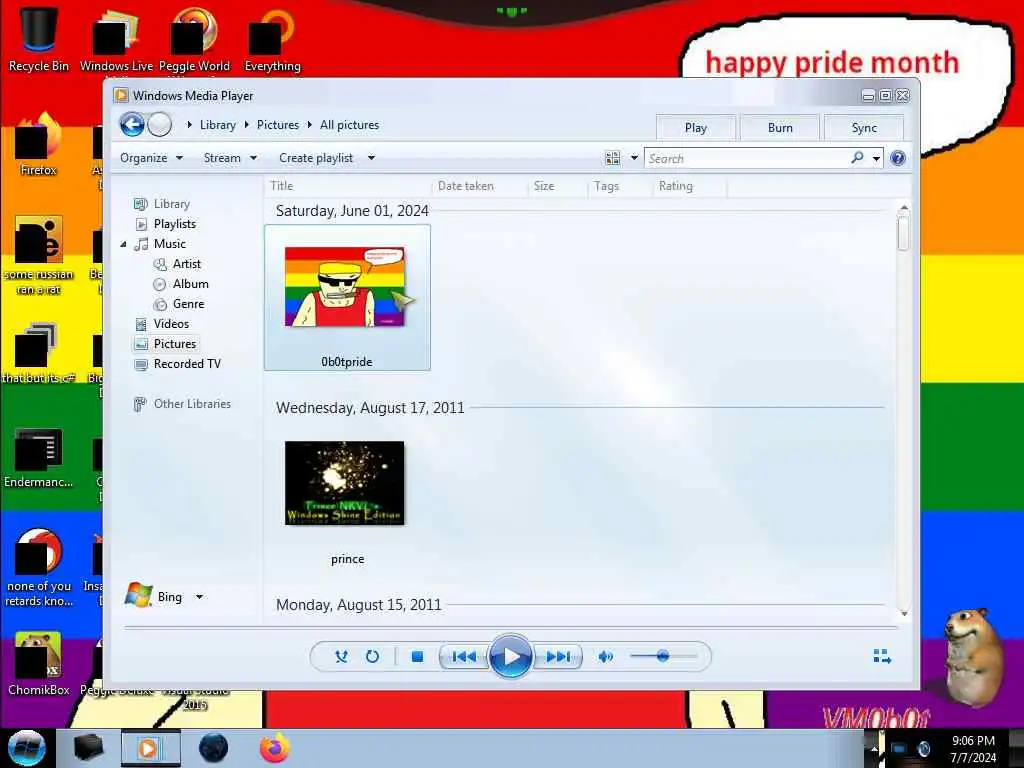This screenshot has height=768, width=1024.
Task: Turn shuffle on in playback controls
Action: click(341, 656)
